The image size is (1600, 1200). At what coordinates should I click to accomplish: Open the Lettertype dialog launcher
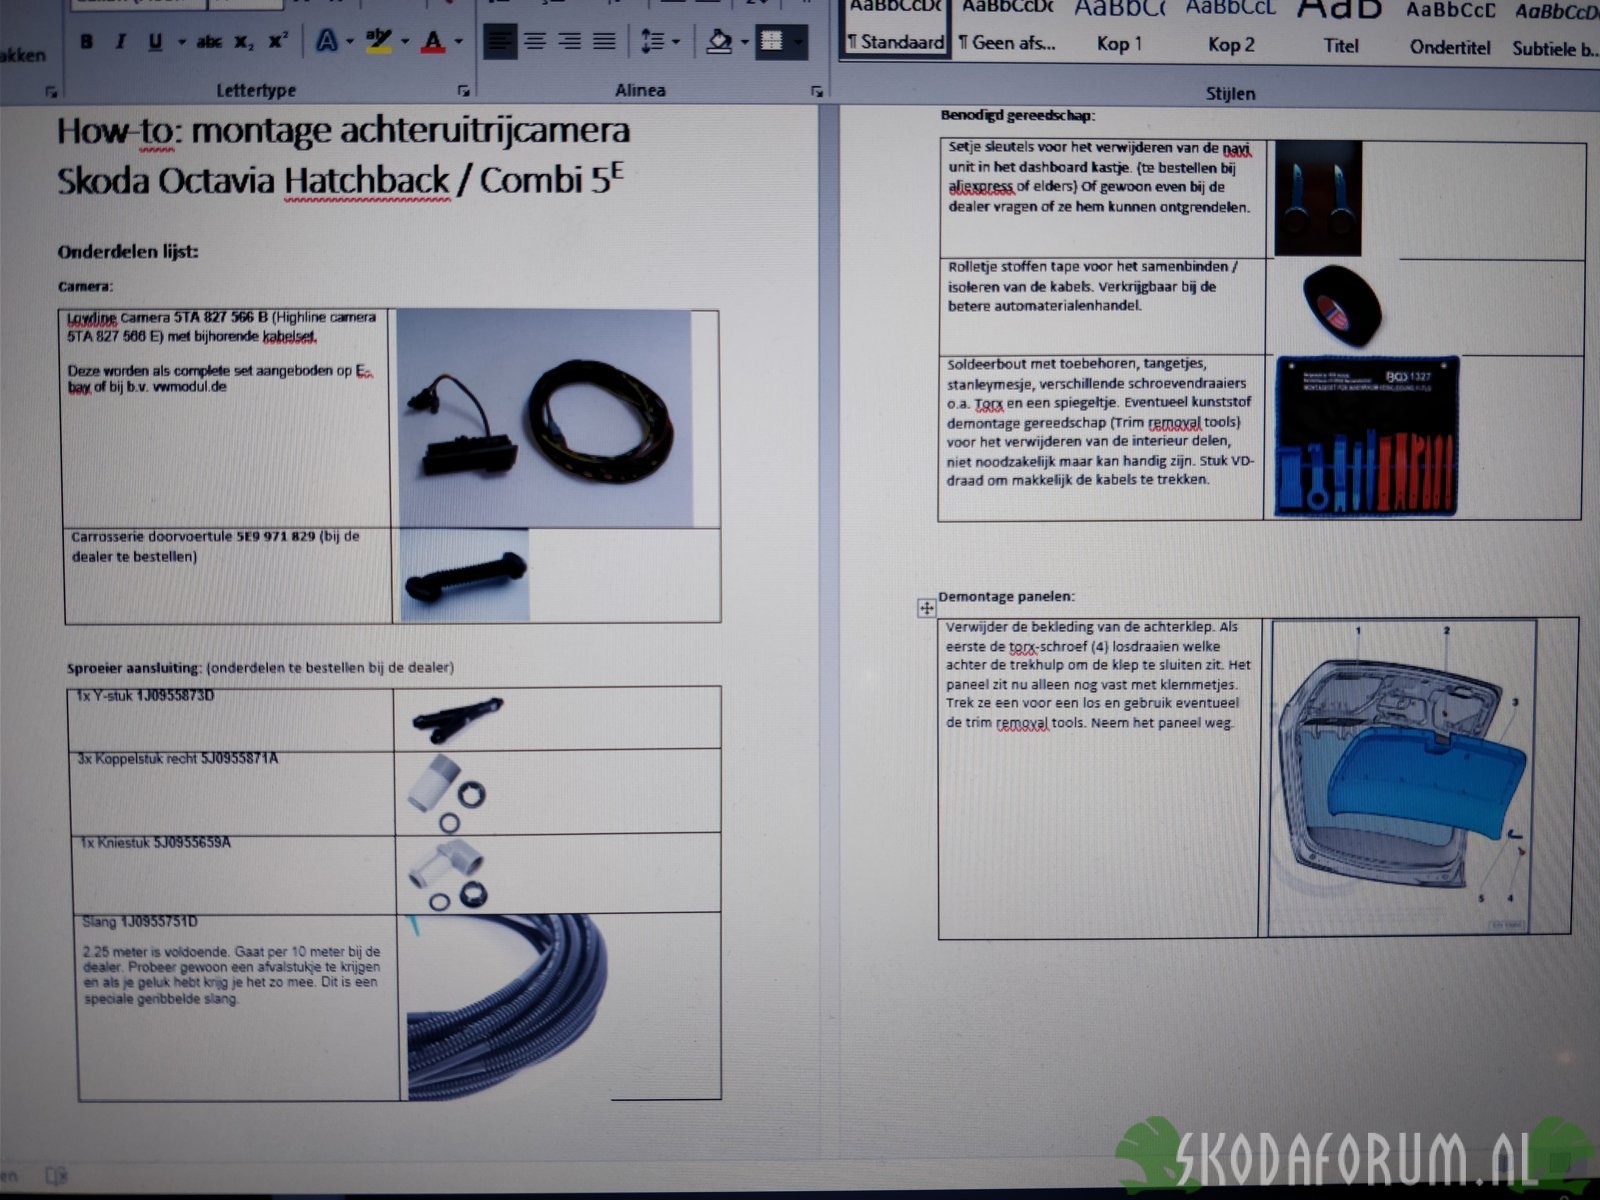(x=464, y=91)
